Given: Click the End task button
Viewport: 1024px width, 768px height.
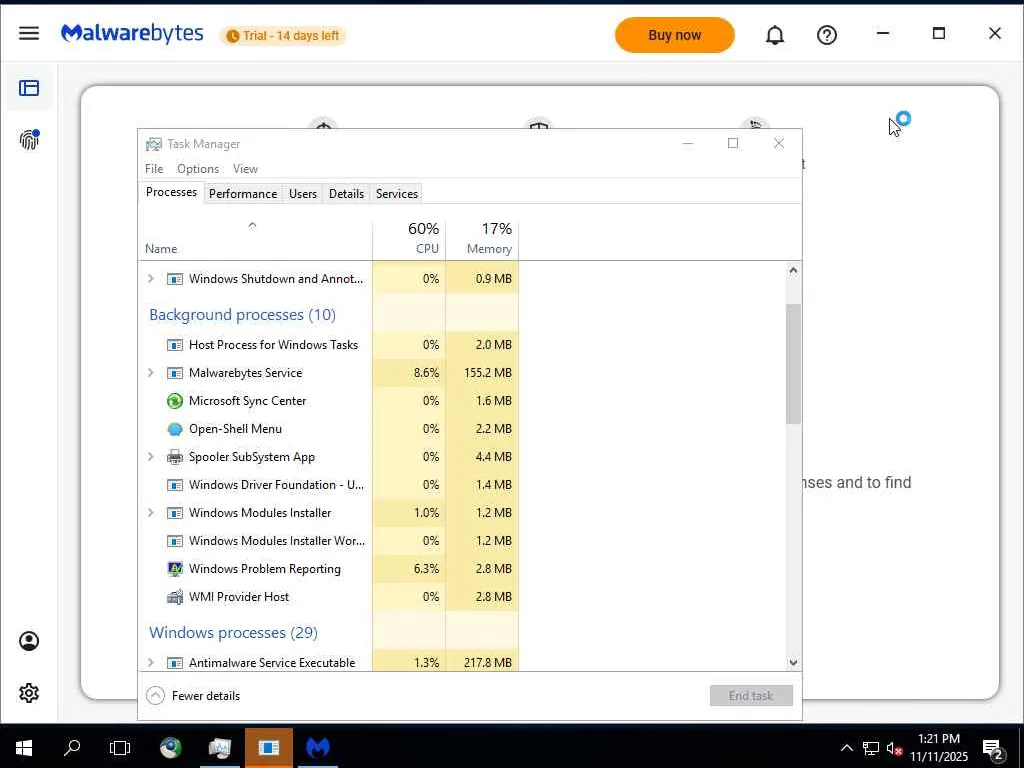Looking at the screenshot, I should 751,696.
